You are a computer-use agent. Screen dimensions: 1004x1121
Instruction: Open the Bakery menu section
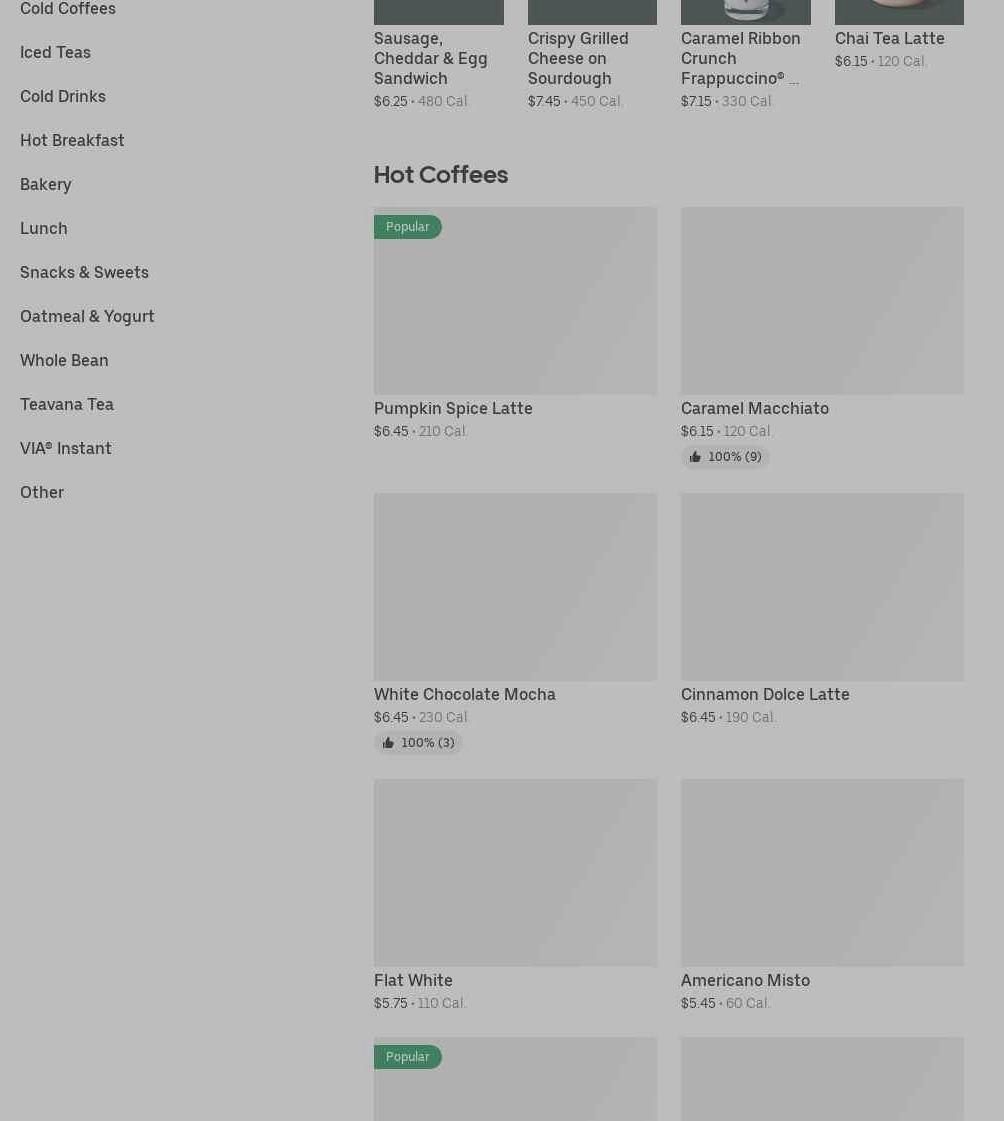[x=46, y=184]
